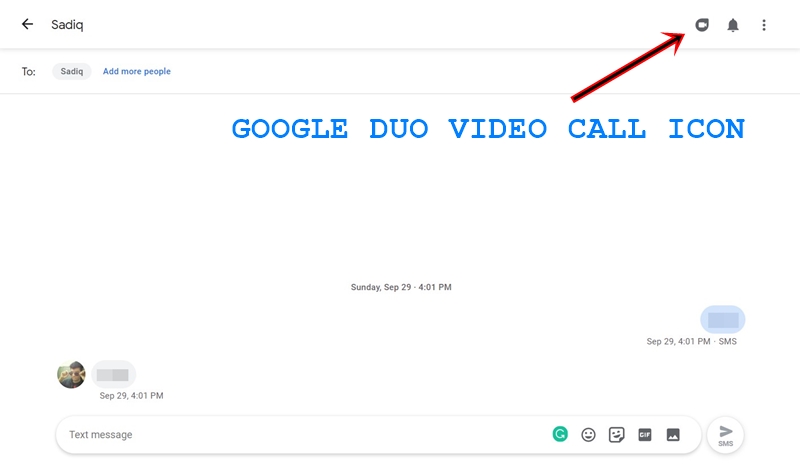Open the three-dot more options menu

click(x=764, y=25)
